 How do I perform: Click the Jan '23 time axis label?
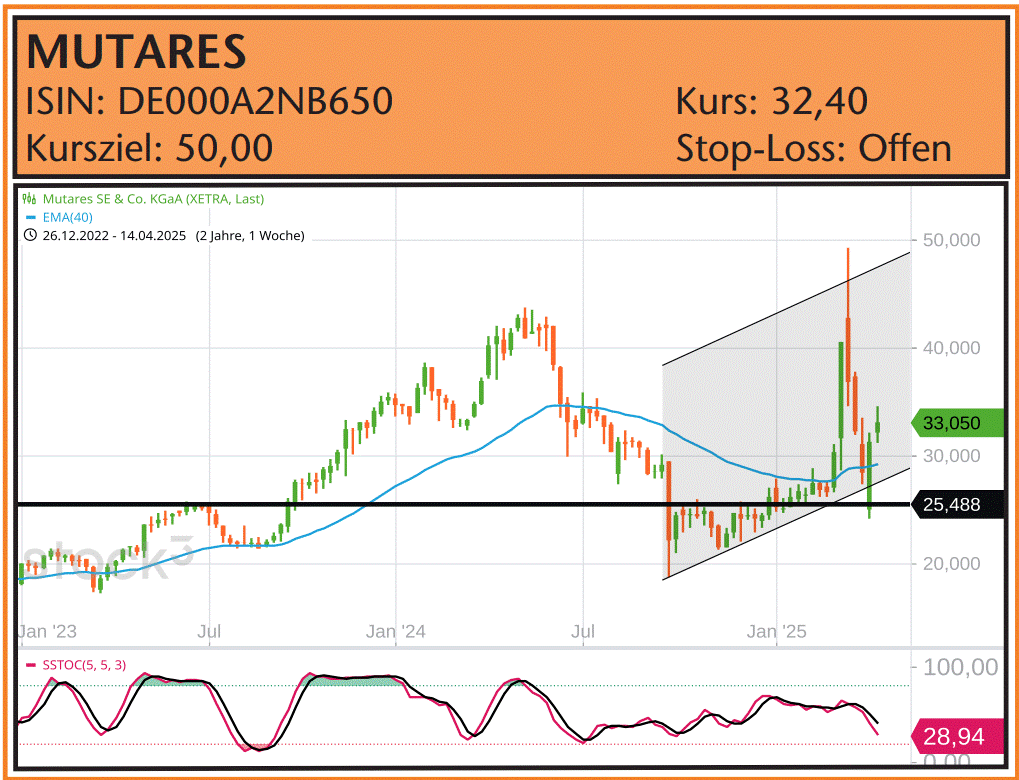(47, 631)
